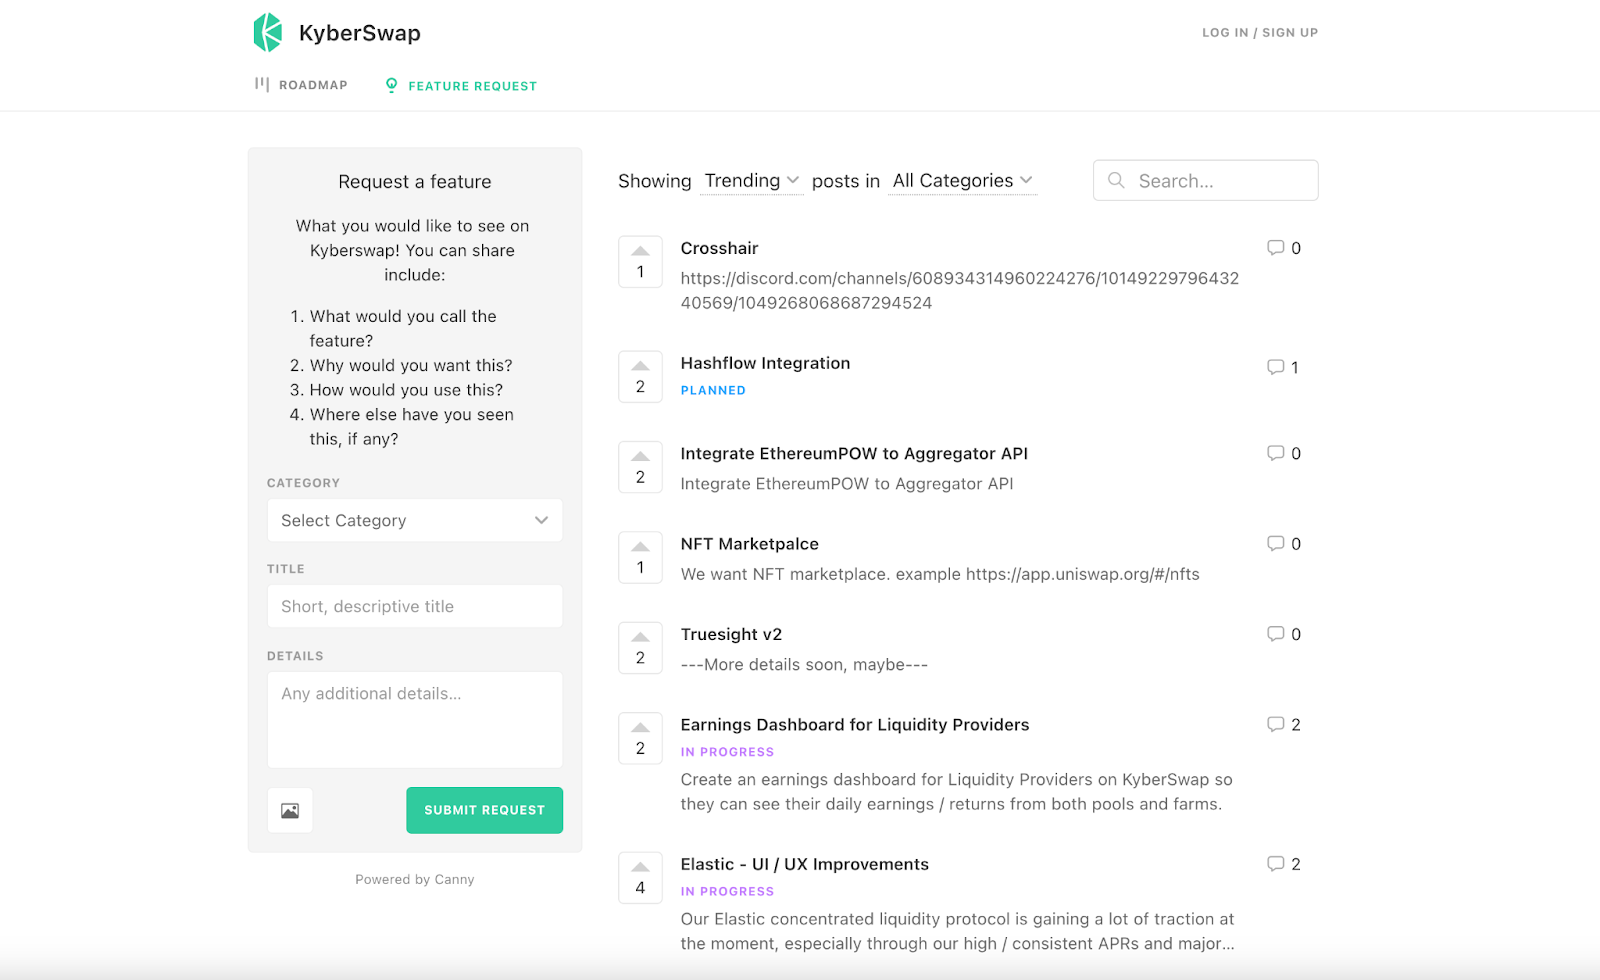The image size is (1600, 980).
Task: Click the roadmap bars icon in the navigation
Action: [x=262, y=84]
